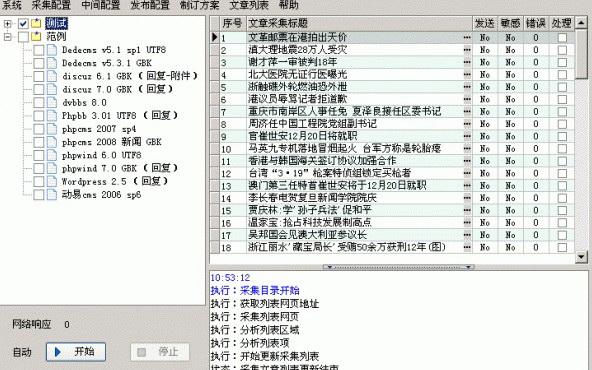Click the dvbbs 8.0 document icon
592x370 pixels.
click(x=52, y=103)
